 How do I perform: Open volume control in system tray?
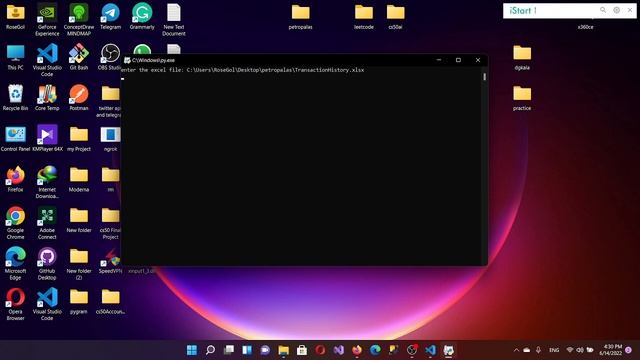click(580, 350)
